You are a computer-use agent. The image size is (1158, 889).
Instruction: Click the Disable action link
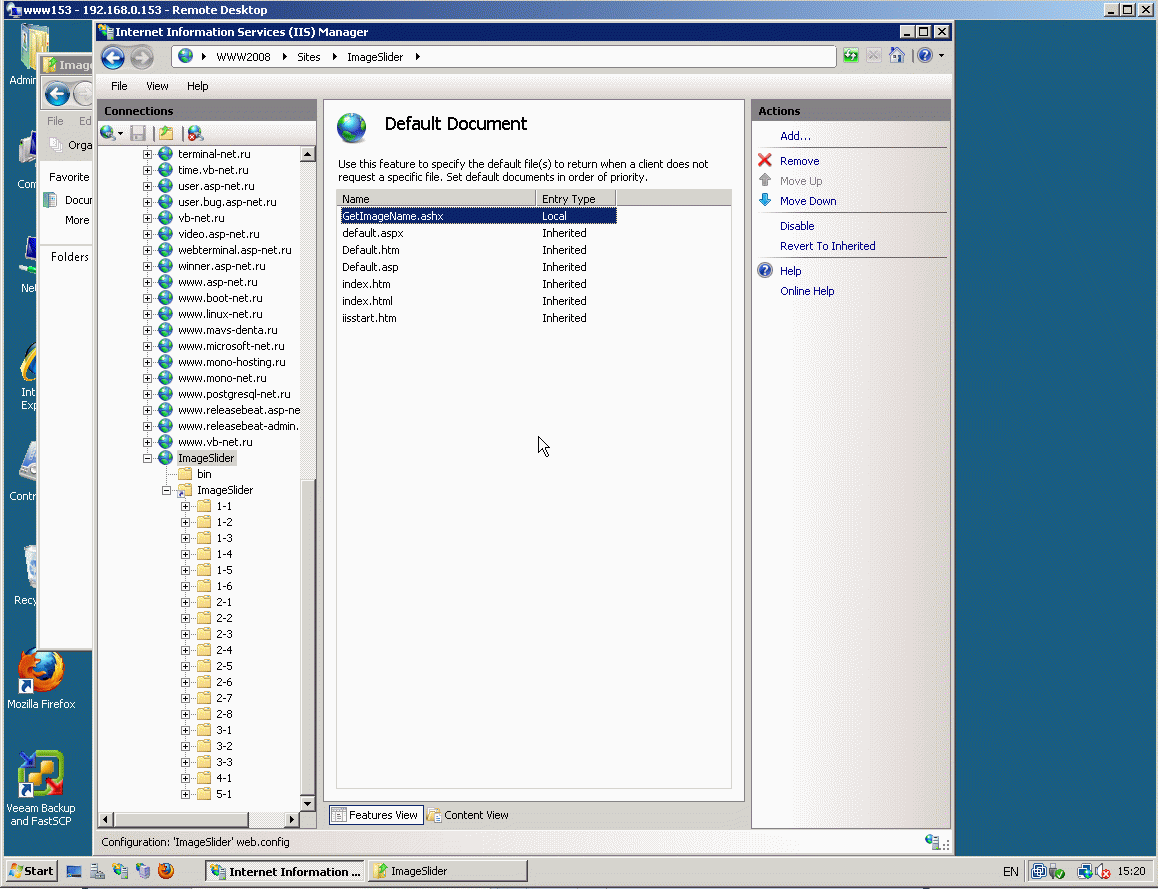797,225
